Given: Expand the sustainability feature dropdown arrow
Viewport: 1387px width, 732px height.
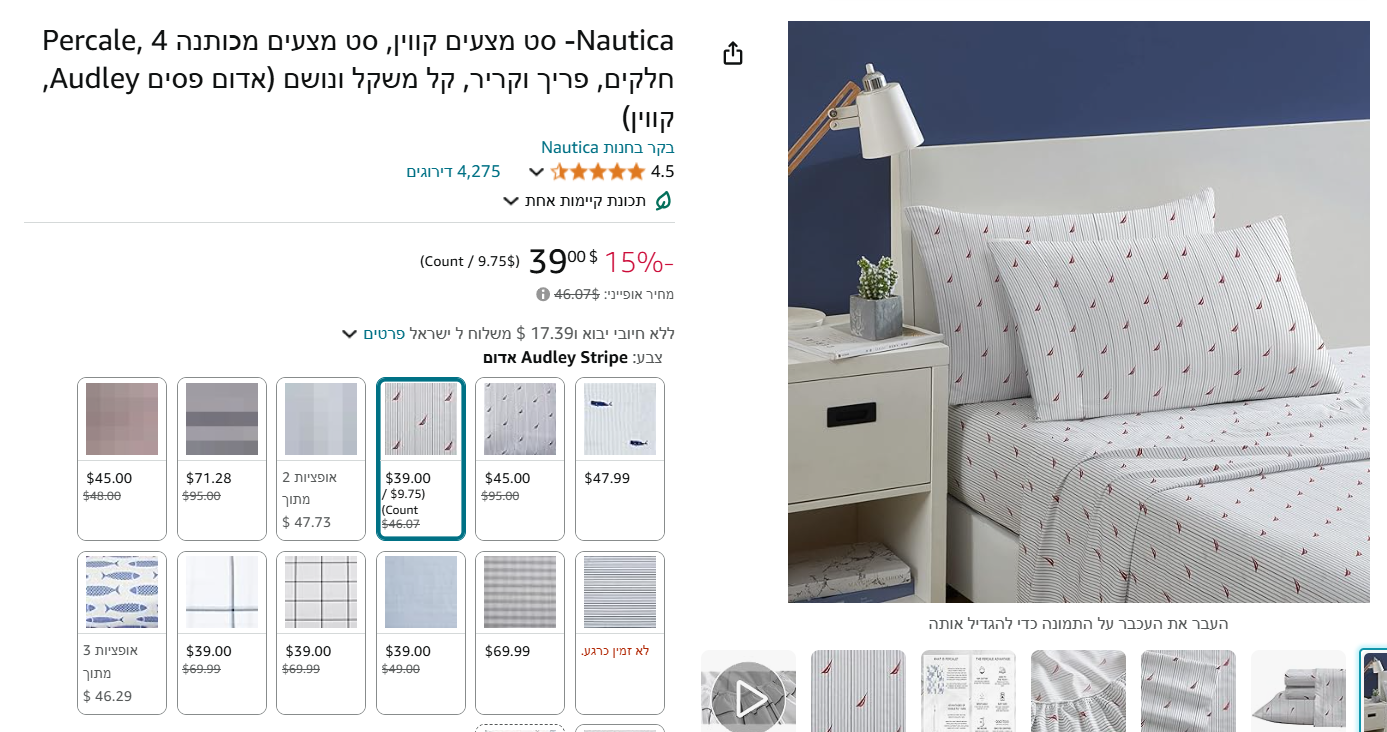Looking at the screenshot, I should click(511, 201).
